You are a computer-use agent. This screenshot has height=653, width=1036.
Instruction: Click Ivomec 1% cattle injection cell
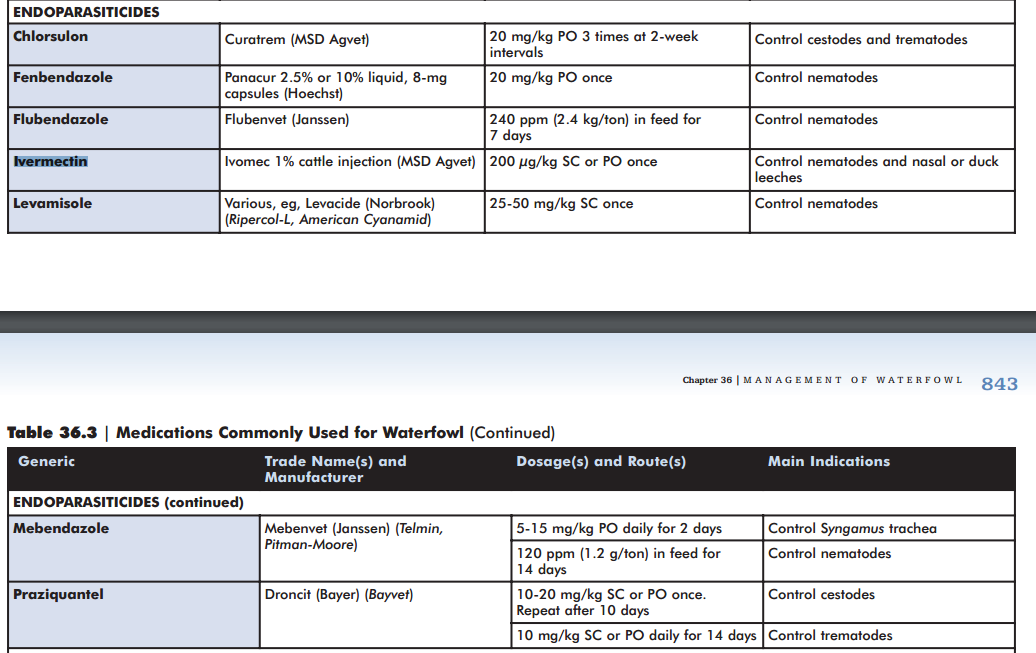(x=350, y=162)
